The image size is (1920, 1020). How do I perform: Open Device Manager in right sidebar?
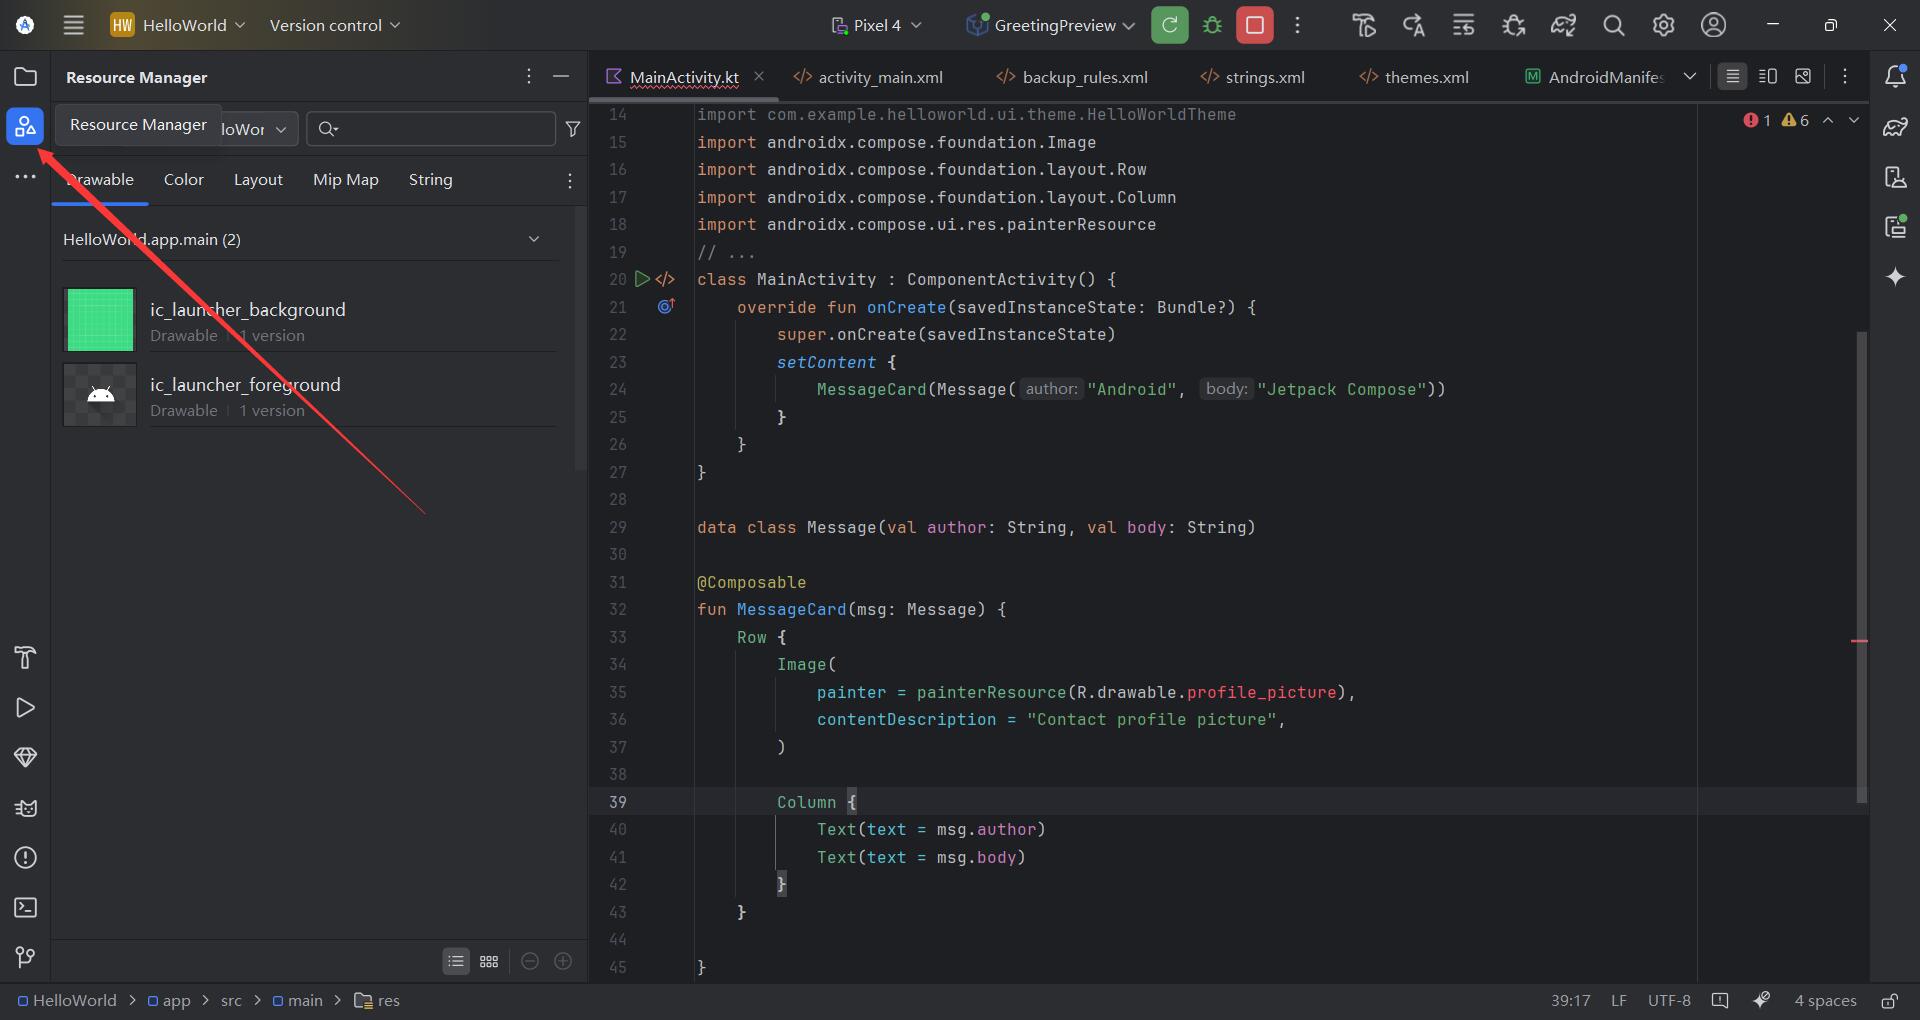(1895, 177)
